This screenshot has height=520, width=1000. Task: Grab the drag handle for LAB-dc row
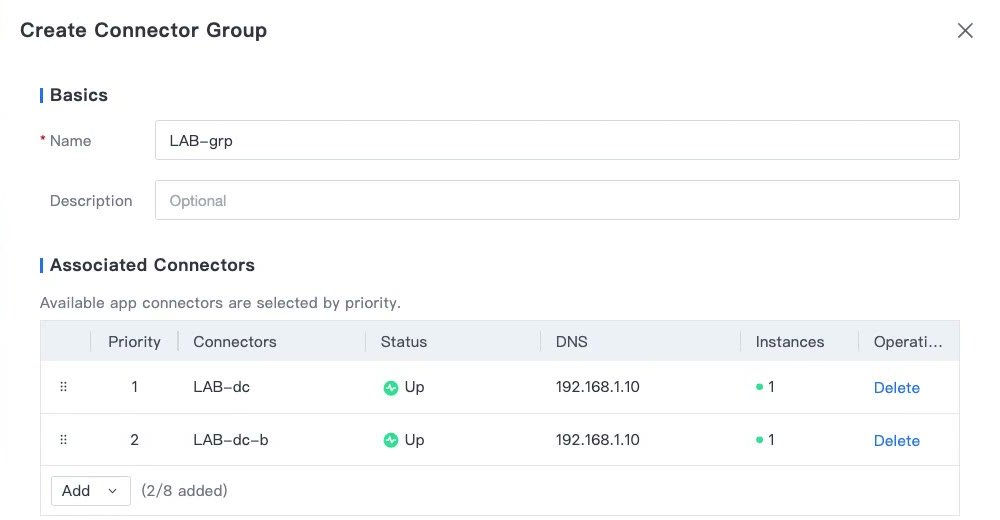point(63,387)
